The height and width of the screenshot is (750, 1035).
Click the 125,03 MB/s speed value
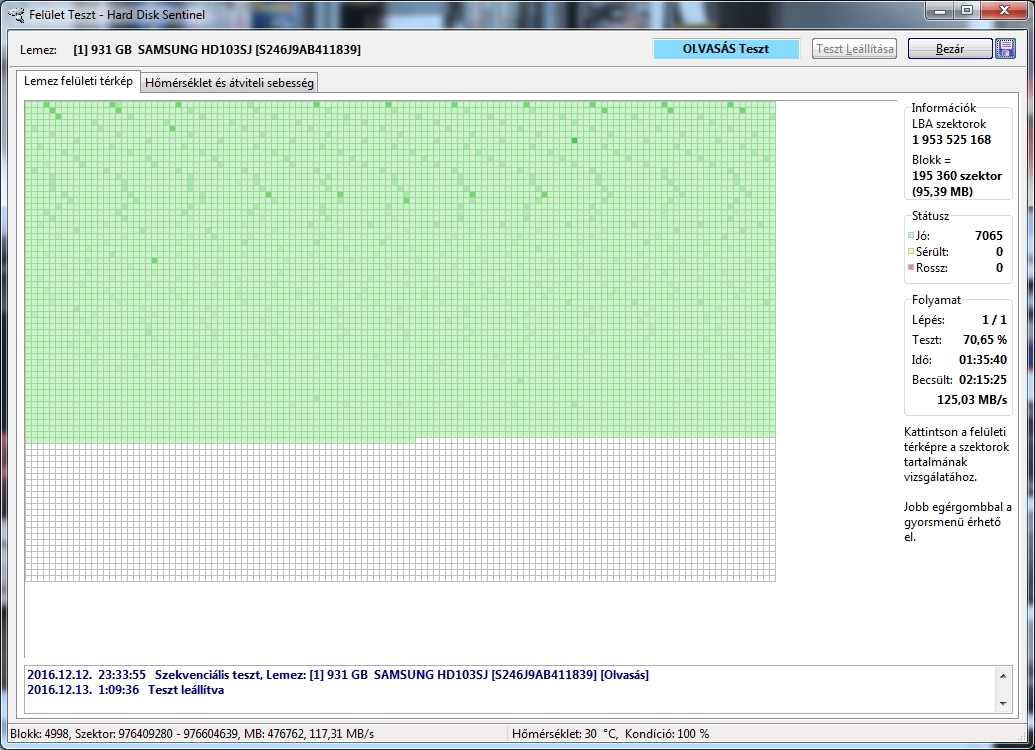click(972, 399)
